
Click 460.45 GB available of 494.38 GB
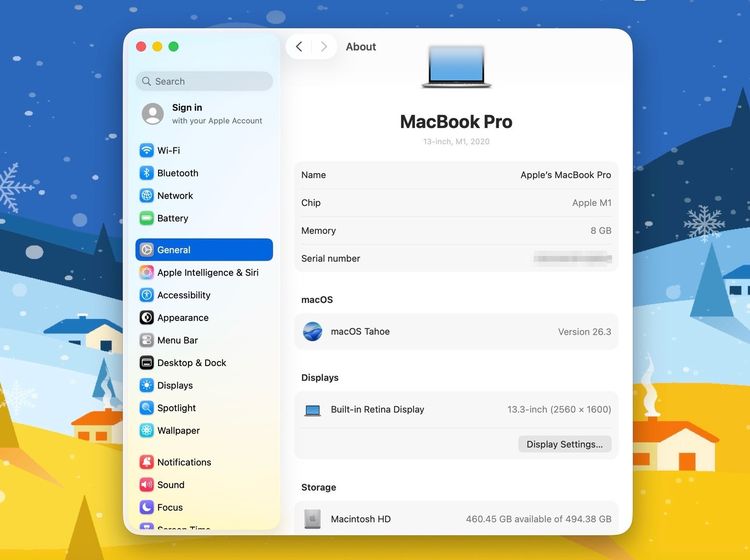[539, 519]
